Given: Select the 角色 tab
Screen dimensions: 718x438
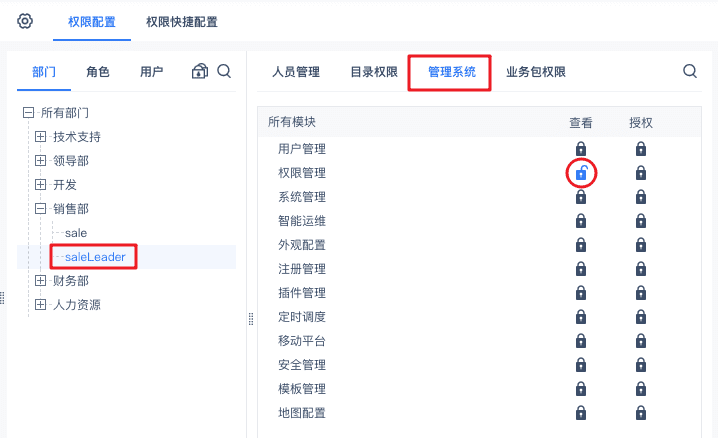Looking at the screenshot, I should pos(98,72).
